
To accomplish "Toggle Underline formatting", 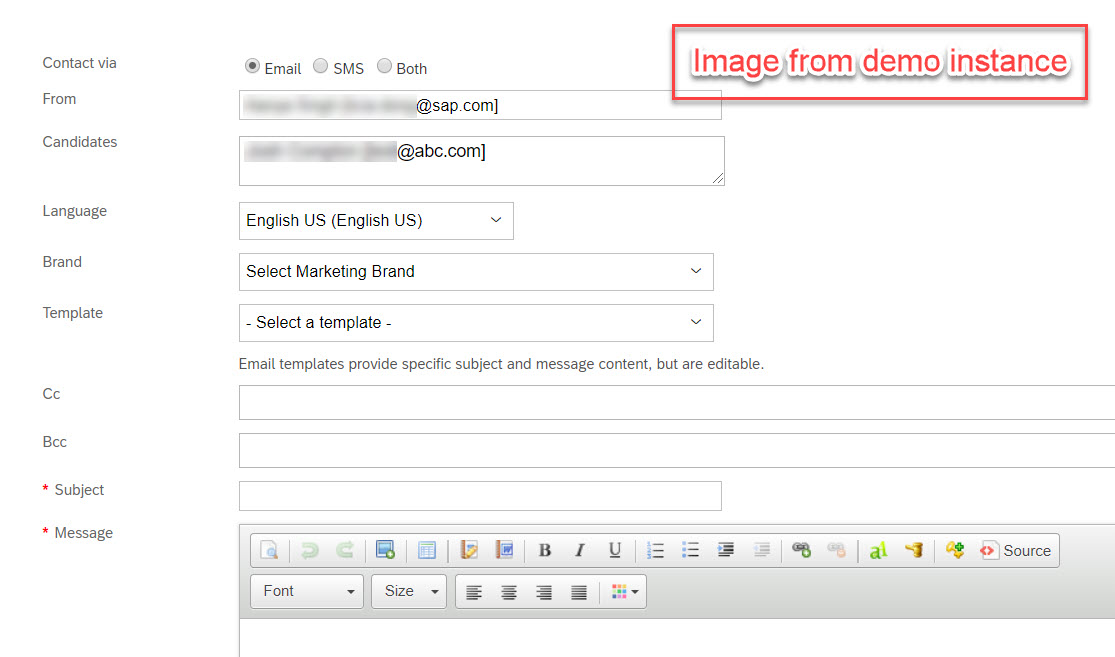I will click(615, 550).
